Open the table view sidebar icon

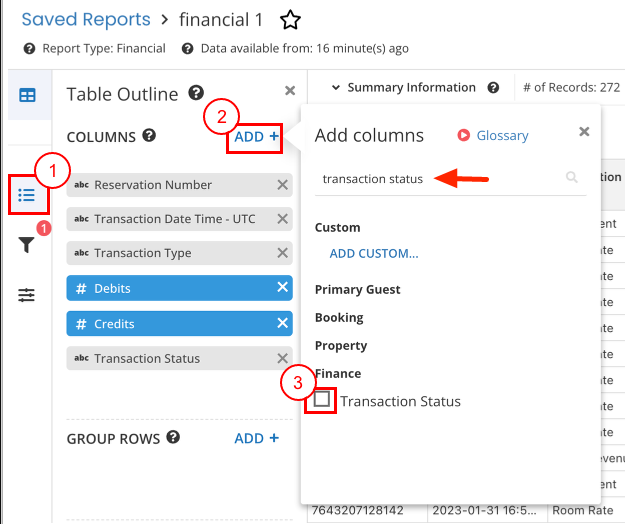coord(27,96)
